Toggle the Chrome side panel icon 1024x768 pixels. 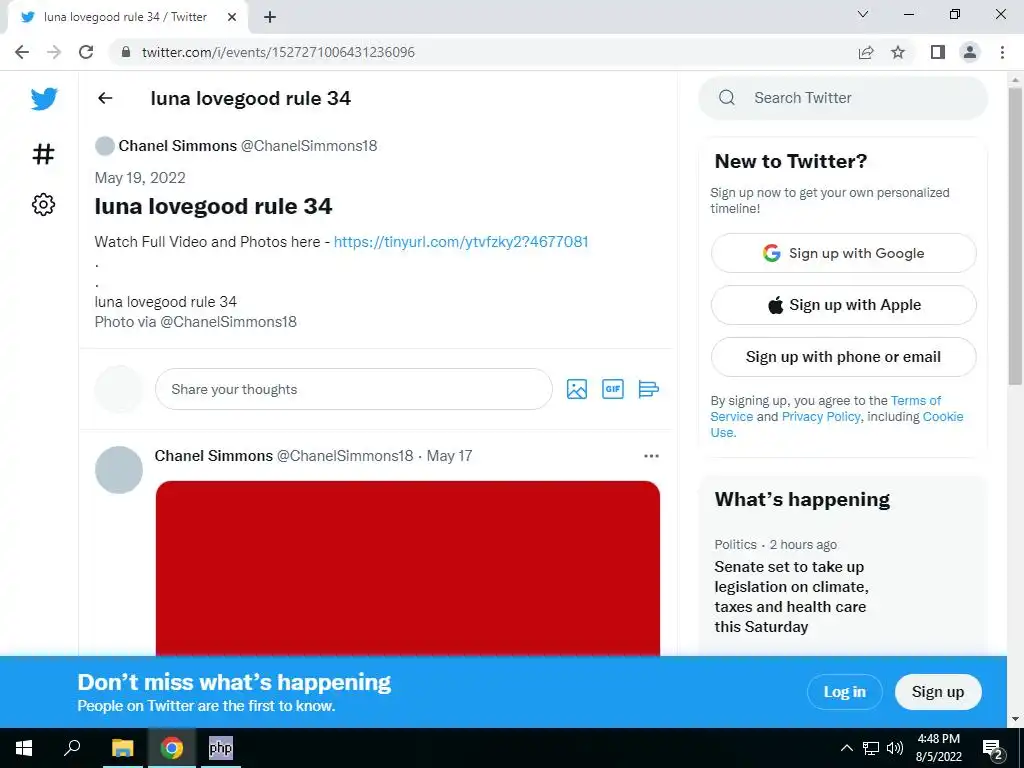(x=938, y=52)
